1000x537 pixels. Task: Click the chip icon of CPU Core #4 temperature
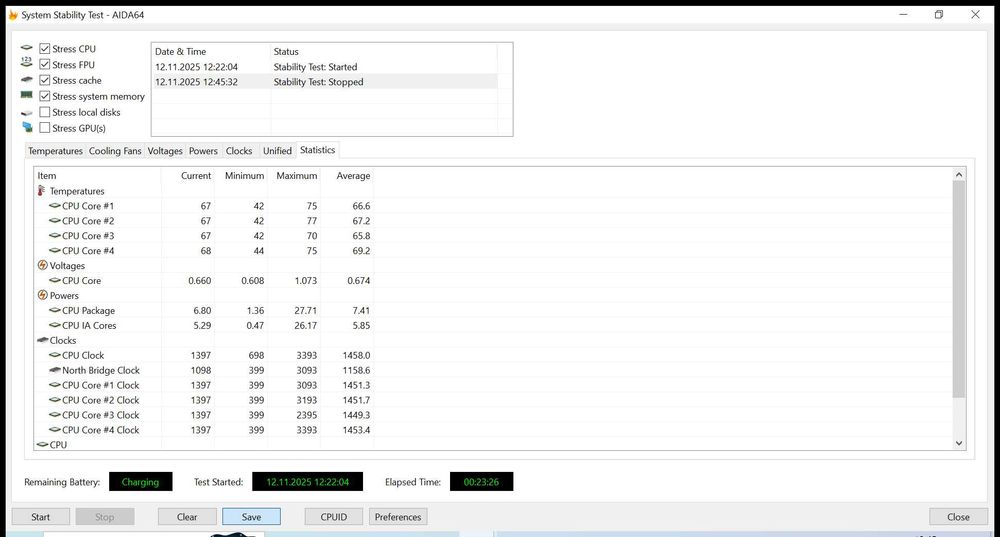[55, 251]
